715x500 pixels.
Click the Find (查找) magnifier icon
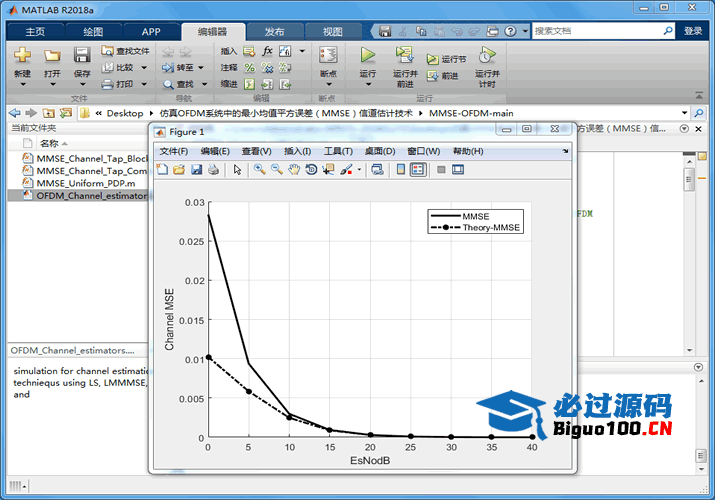[168, 84]
